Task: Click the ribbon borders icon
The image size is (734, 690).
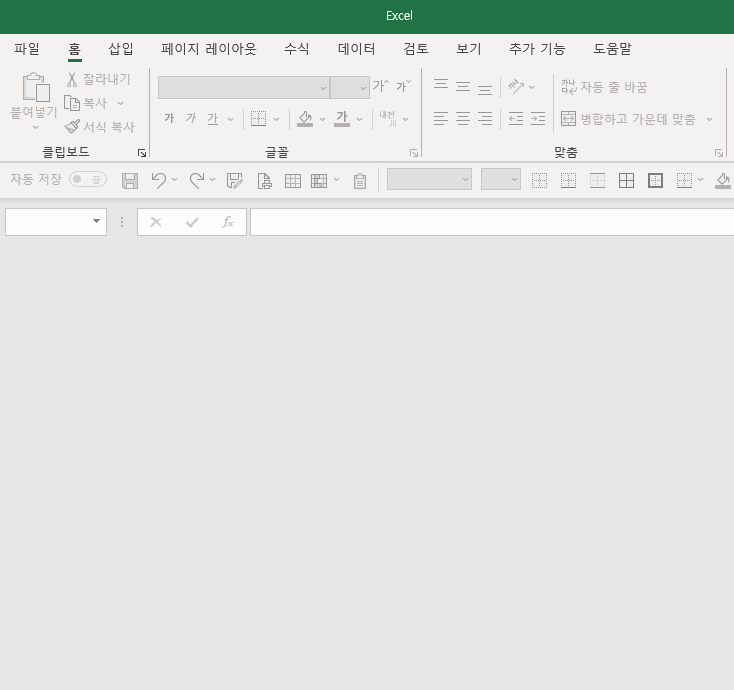Action: 258,119
